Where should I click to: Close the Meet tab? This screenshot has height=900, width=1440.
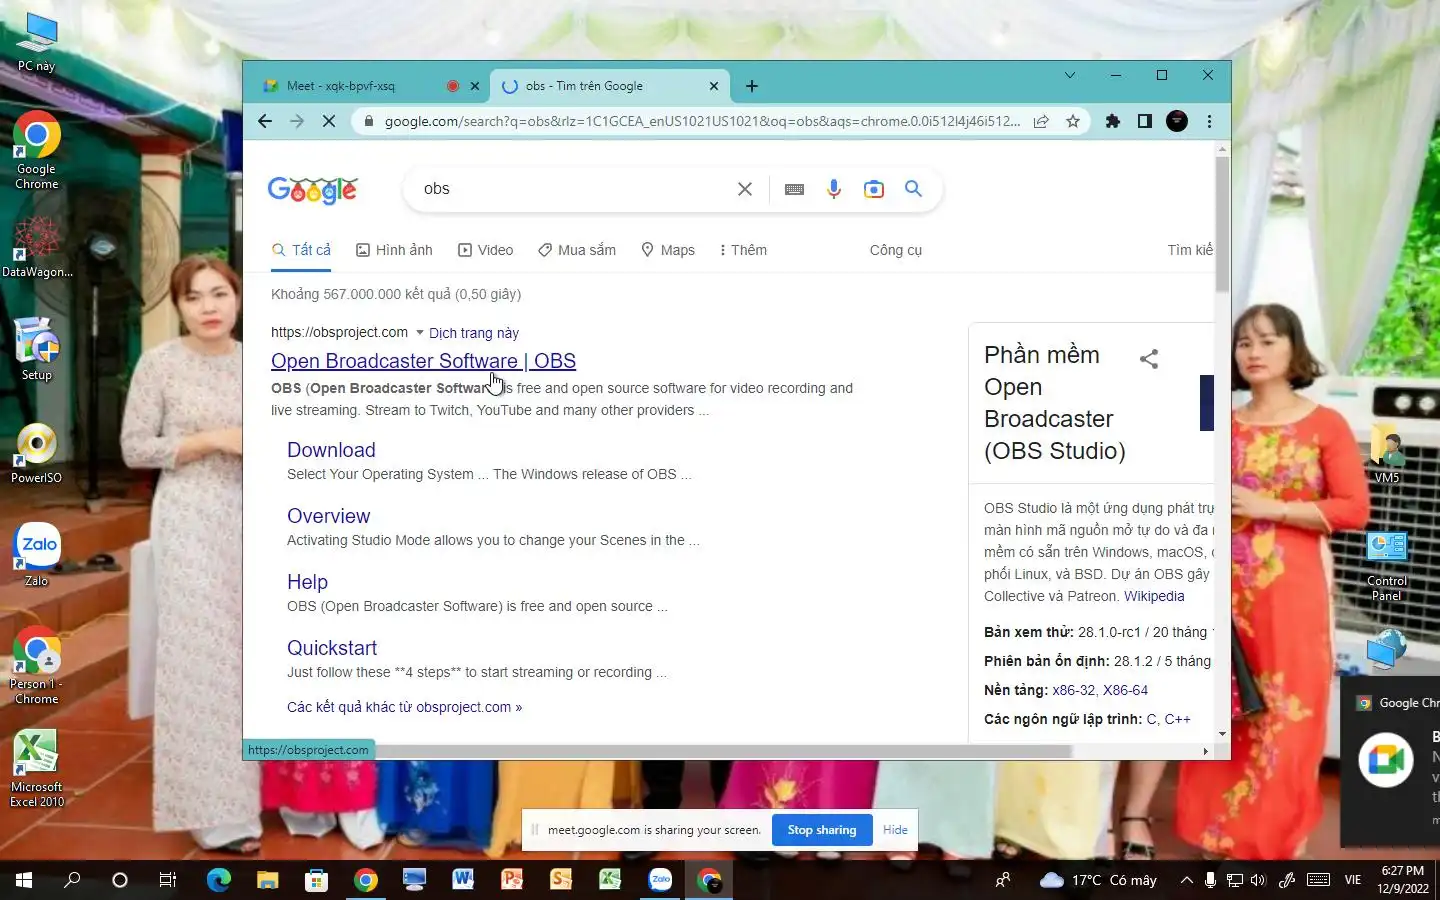click(475, 86)
